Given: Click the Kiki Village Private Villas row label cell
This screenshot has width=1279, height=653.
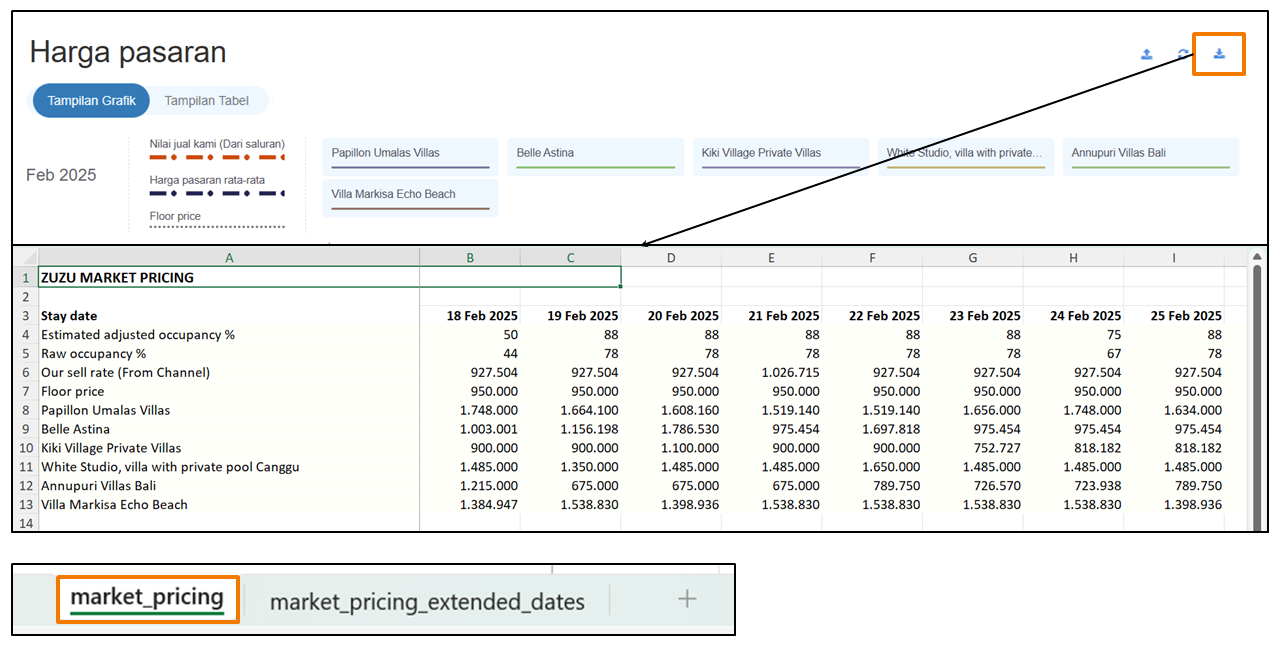Looking at the screenshot, I should click(x=229, y=448).
